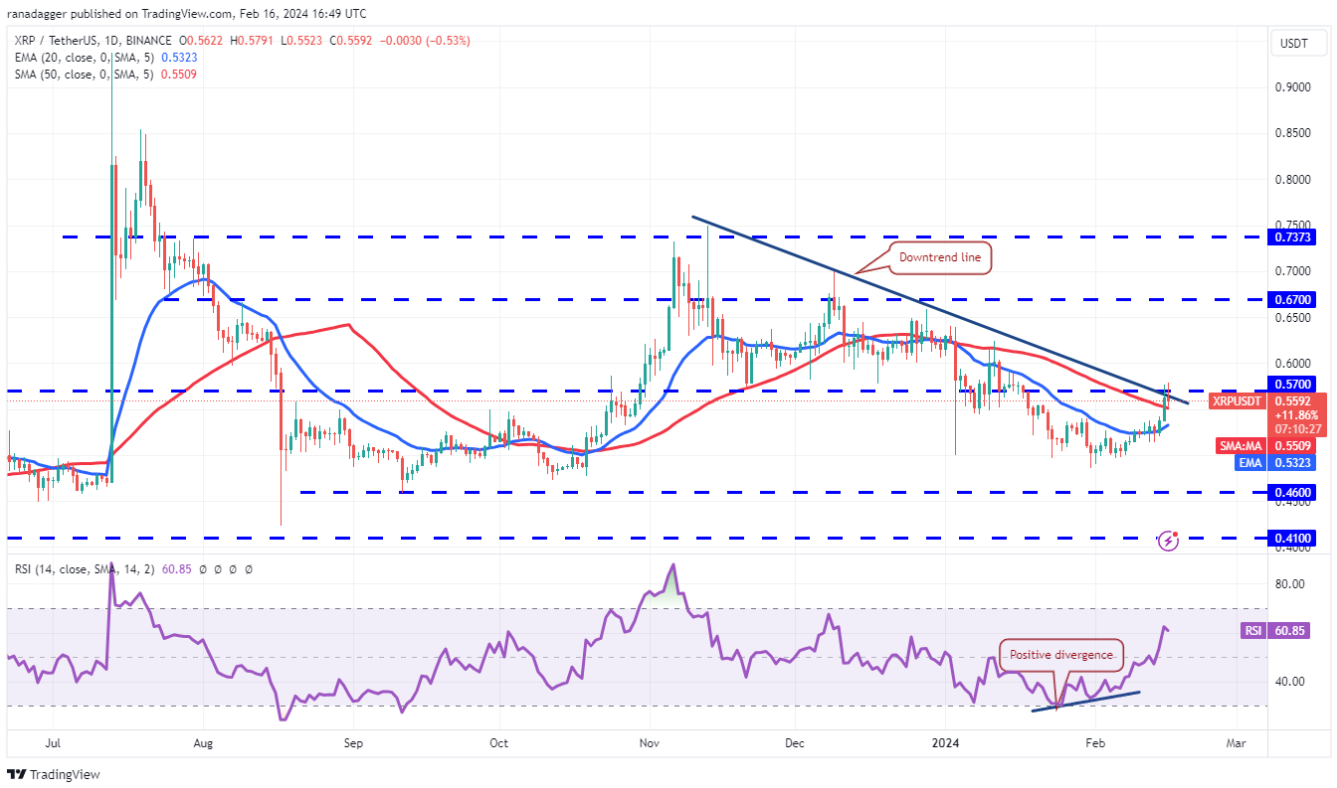The image size is (1337, 788).
Task: Click the 40.00 RSI axis label
Action: [x=1289, y=682]
